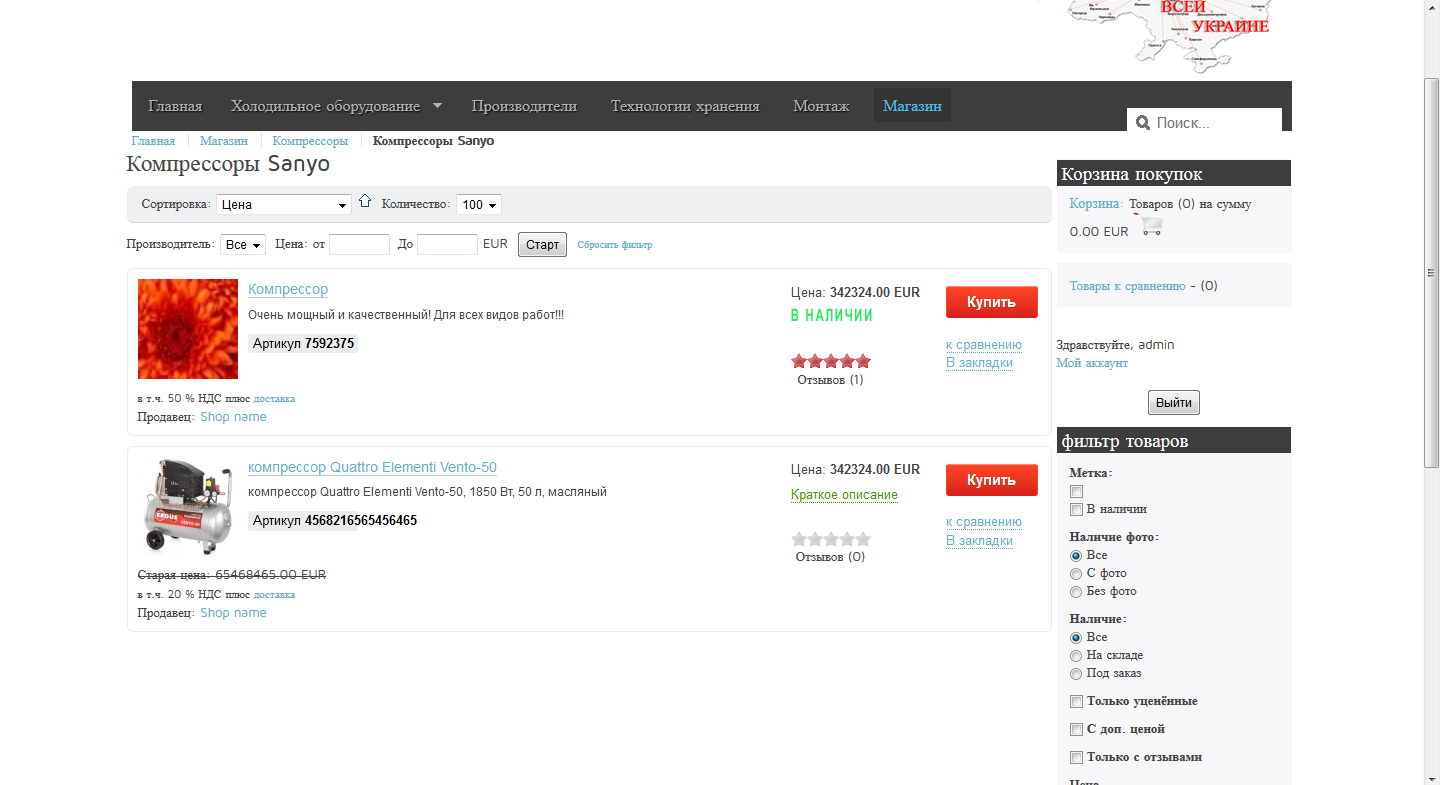Click star rating of Компрессор product
This screenshot has width=1440, height=785.
831,361
